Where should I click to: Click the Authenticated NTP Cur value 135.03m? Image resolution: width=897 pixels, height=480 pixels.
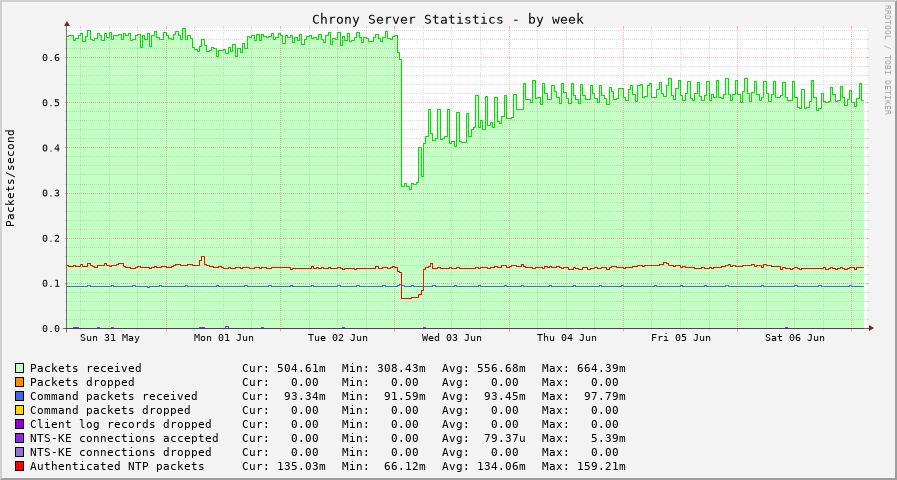301,466
